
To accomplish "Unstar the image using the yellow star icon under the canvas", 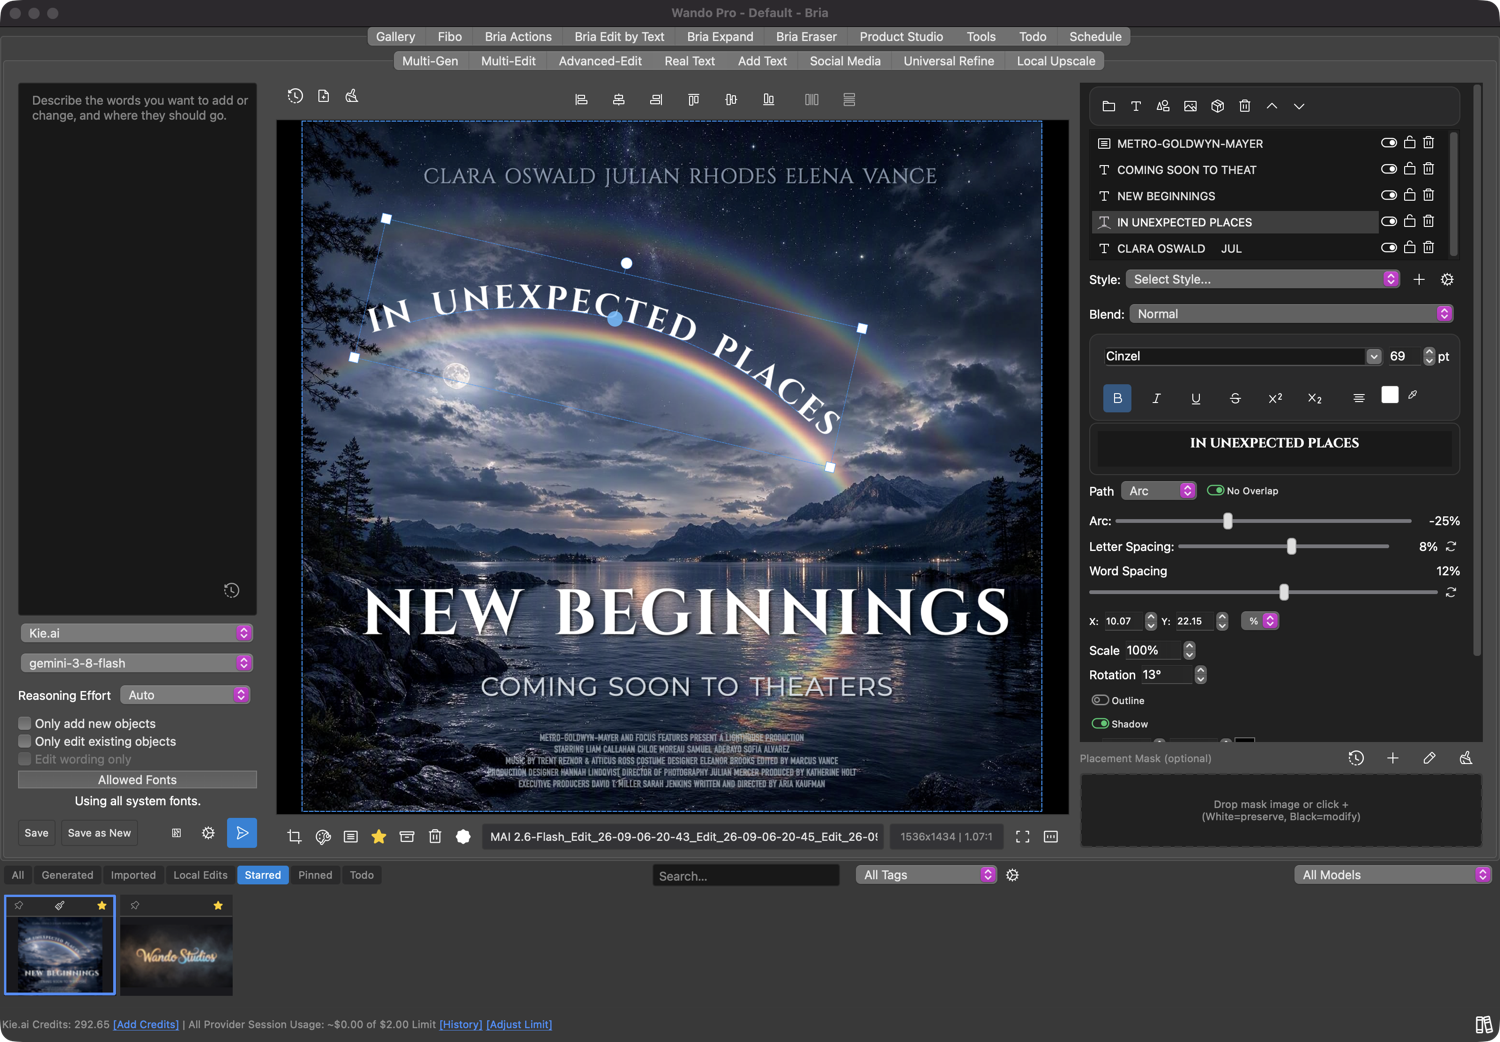I will (x=379, y=837).
